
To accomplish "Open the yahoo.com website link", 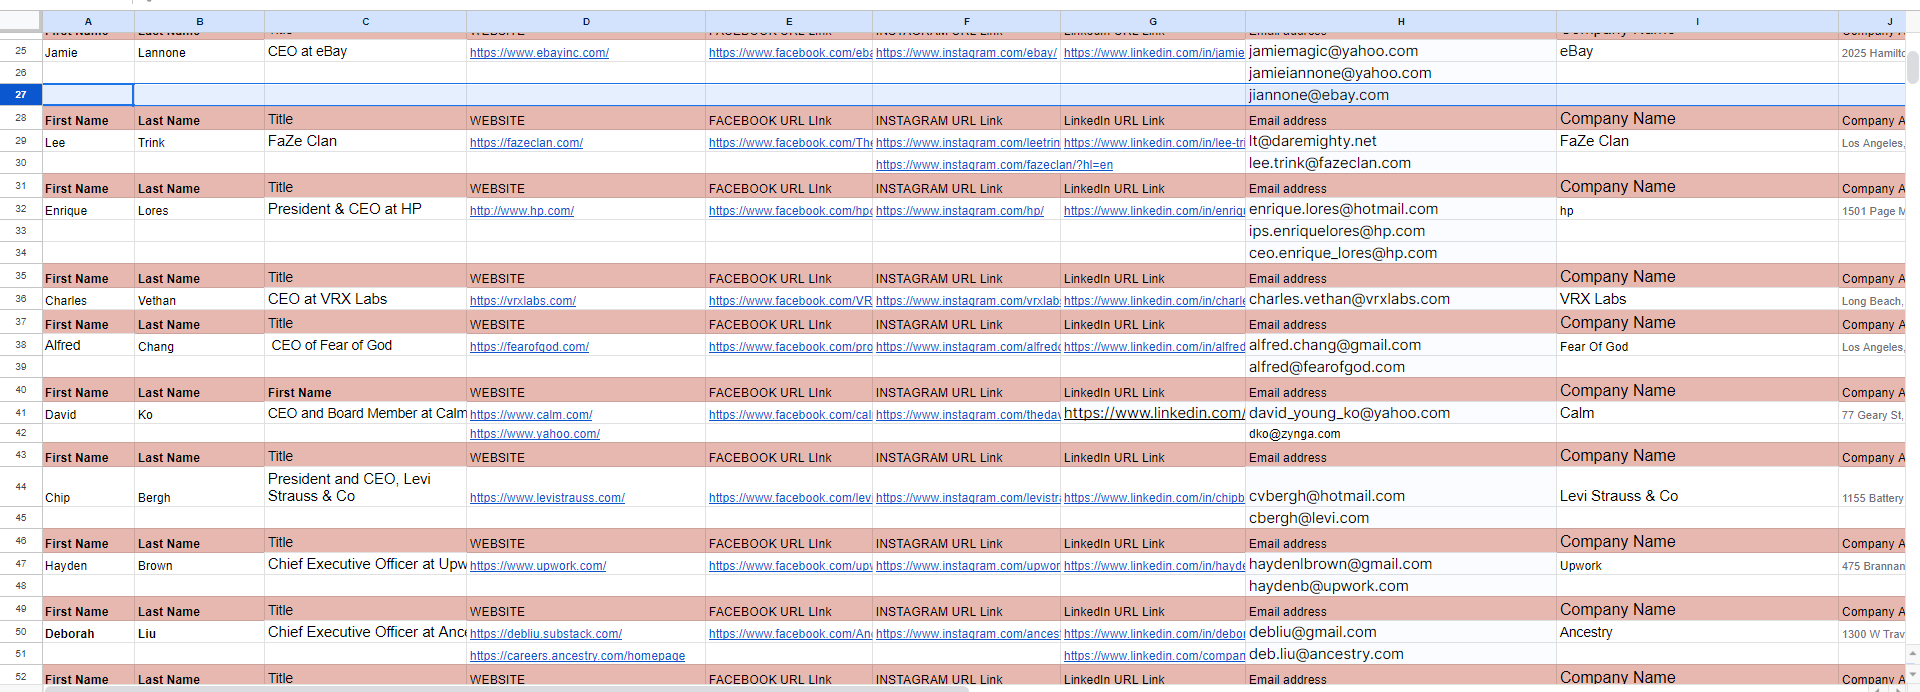I will [535, 434].
